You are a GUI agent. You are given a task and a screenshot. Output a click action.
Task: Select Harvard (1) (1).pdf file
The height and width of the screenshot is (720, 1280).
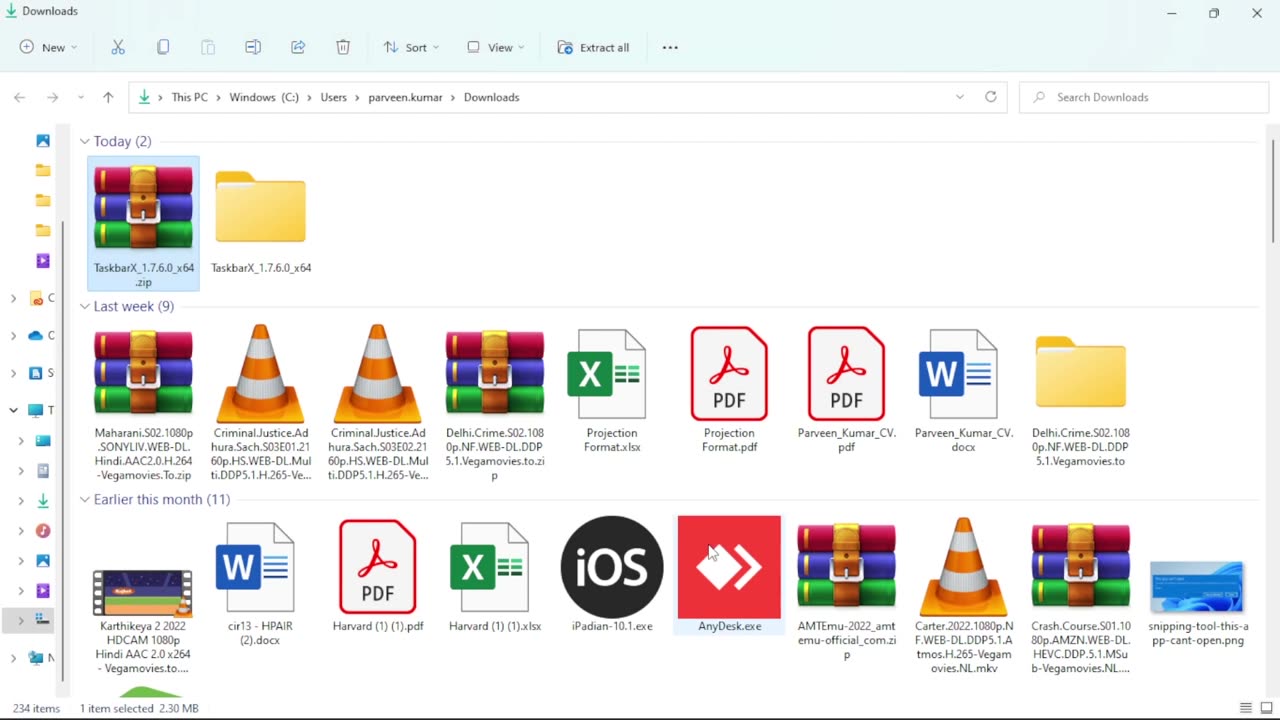(378, 567)
